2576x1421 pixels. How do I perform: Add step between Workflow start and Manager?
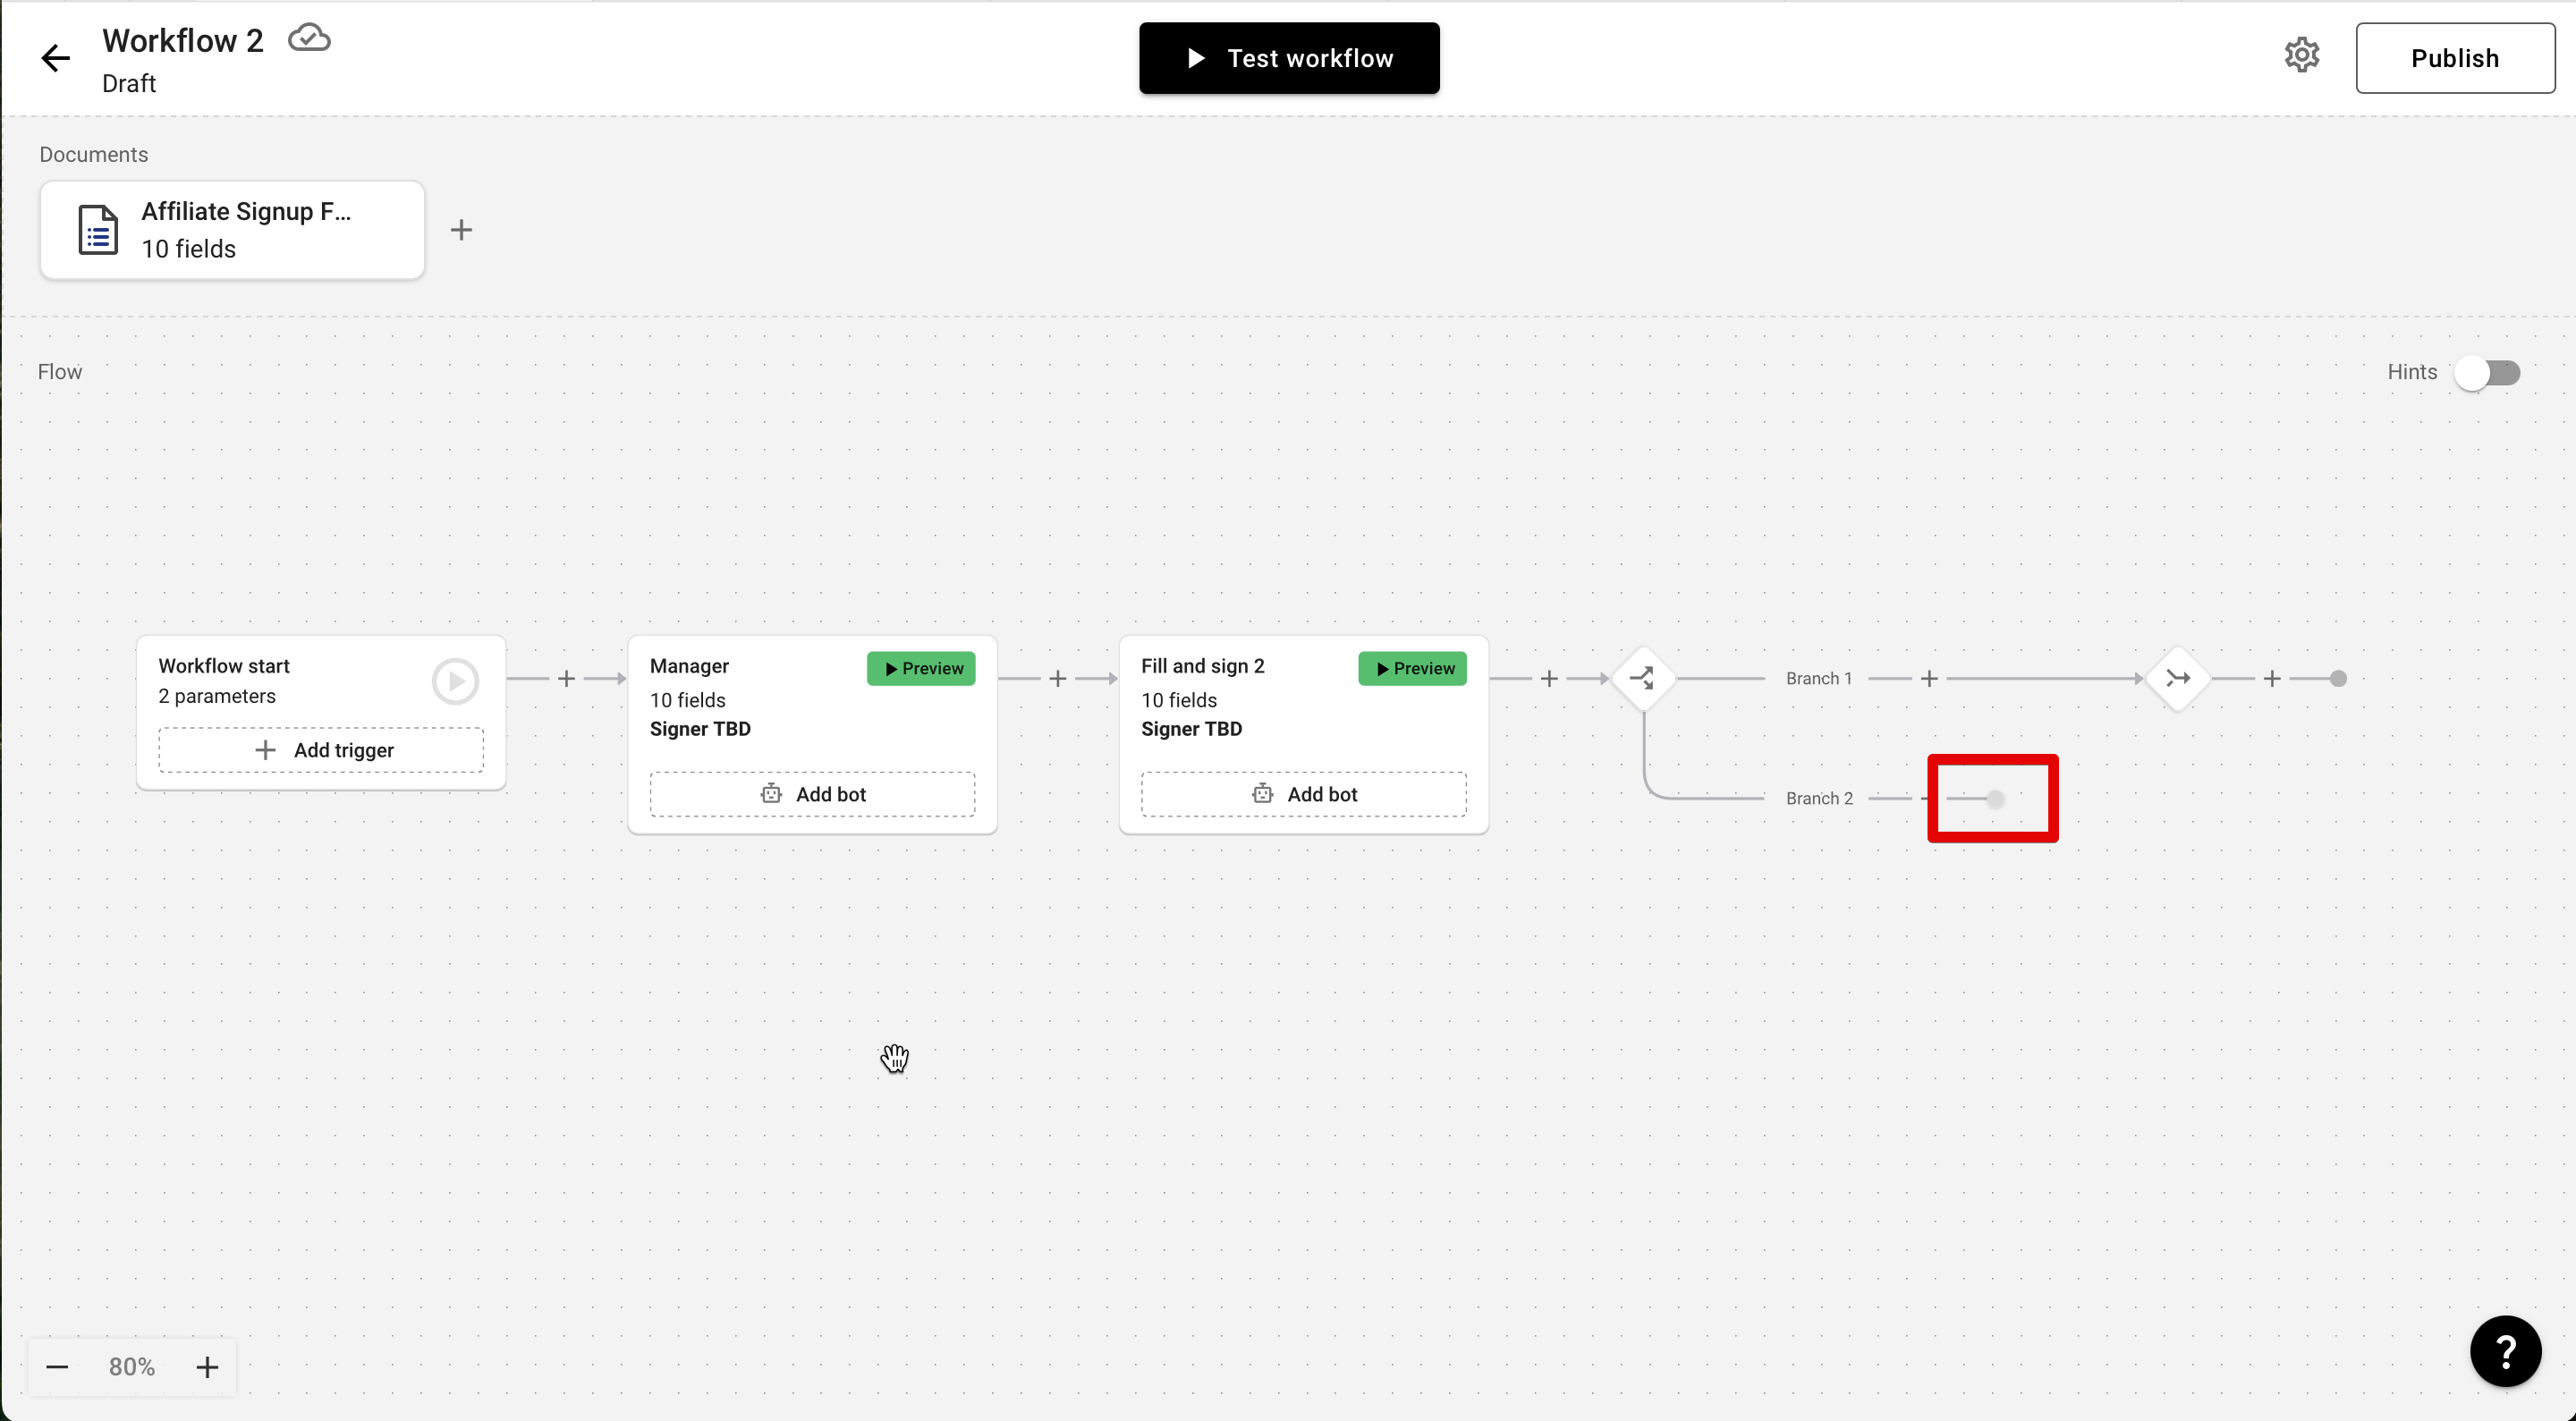point(566,679)
